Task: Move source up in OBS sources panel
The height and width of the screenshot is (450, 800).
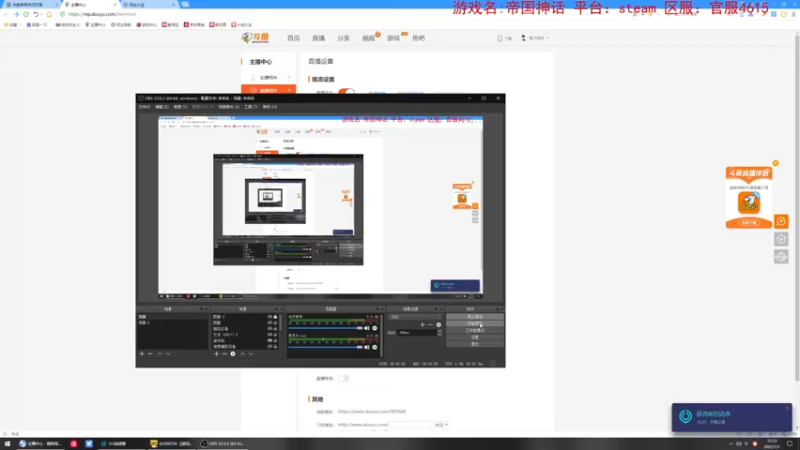Action: click(242, 354)
